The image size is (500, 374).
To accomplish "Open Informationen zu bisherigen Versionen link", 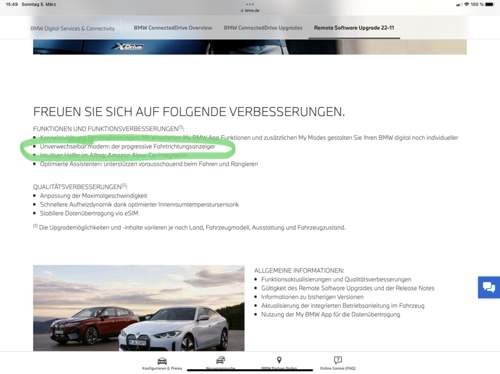I will pyautogui.click(x=312, y=297).
